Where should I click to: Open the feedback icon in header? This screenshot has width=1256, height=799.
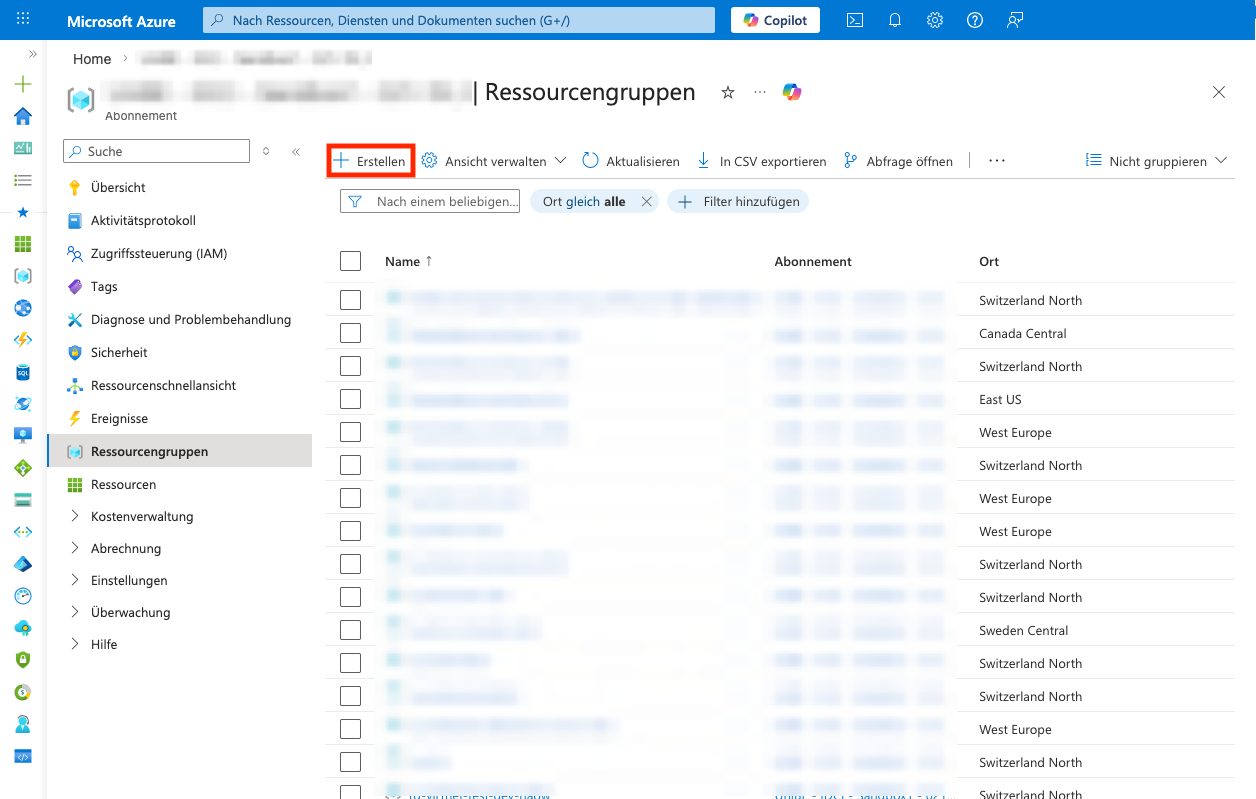(1015, 20)
